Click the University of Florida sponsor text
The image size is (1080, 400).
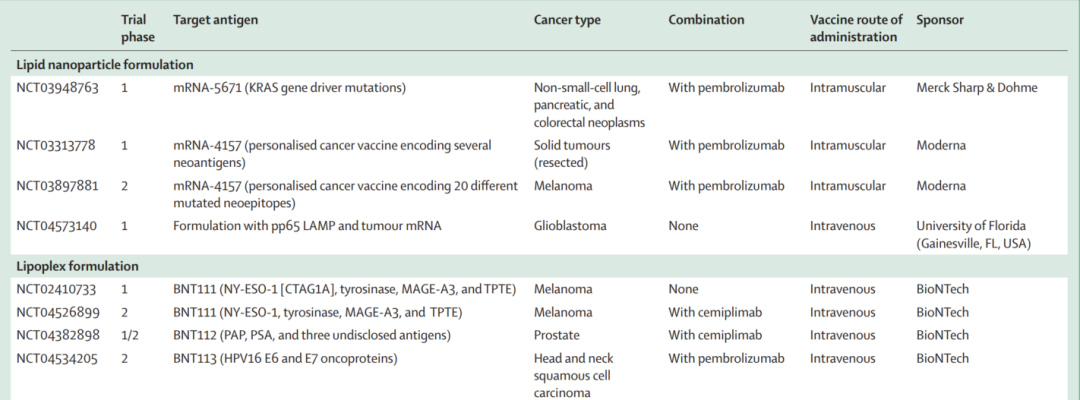pyautogui.click(x=973, y=235)
